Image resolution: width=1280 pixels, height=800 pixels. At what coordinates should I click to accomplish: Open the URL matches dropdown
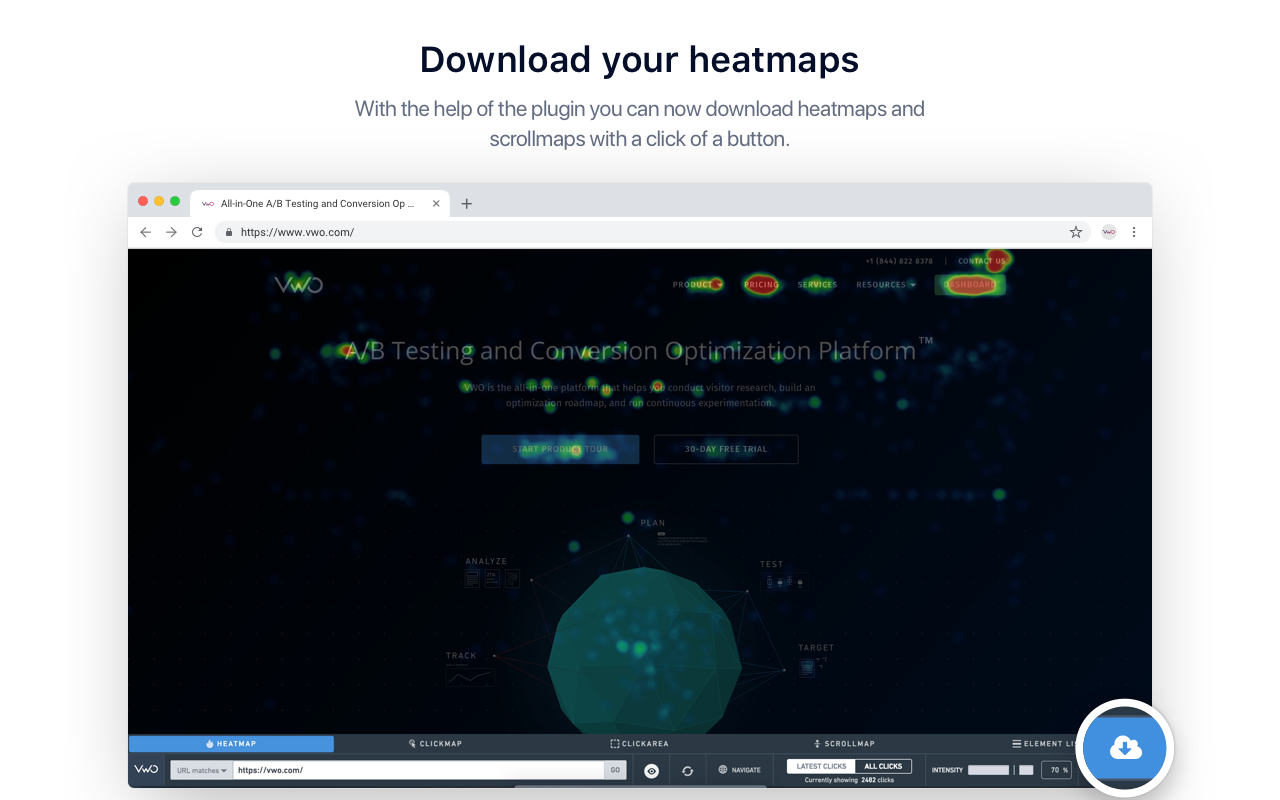(x=201, y=770)
